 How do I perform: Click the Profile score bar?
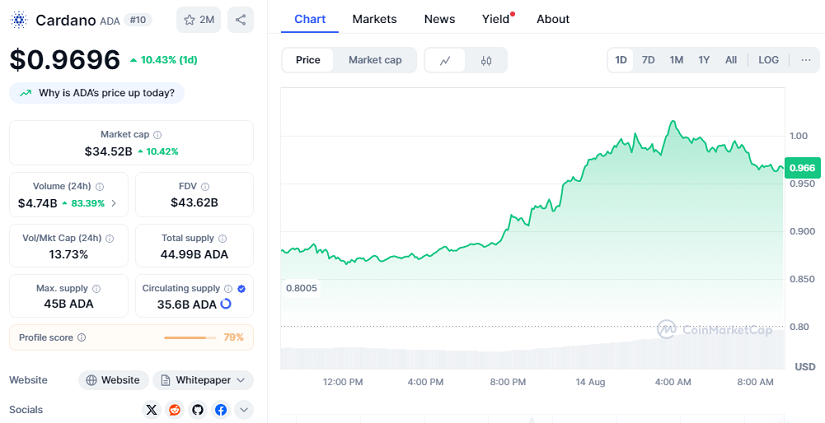190,338
